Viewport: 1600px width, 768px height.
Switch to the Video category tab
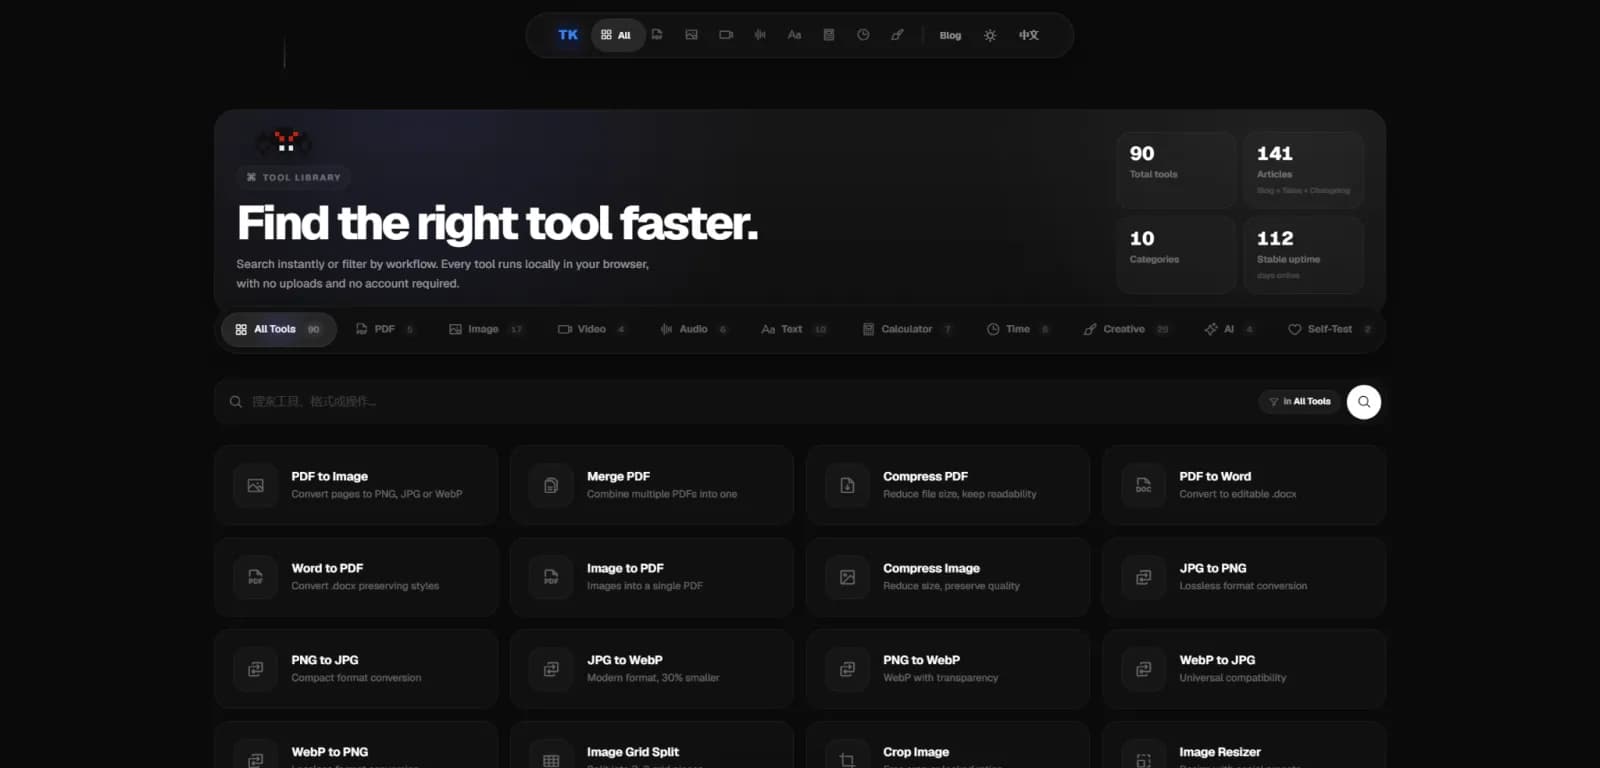click(592, 329)
